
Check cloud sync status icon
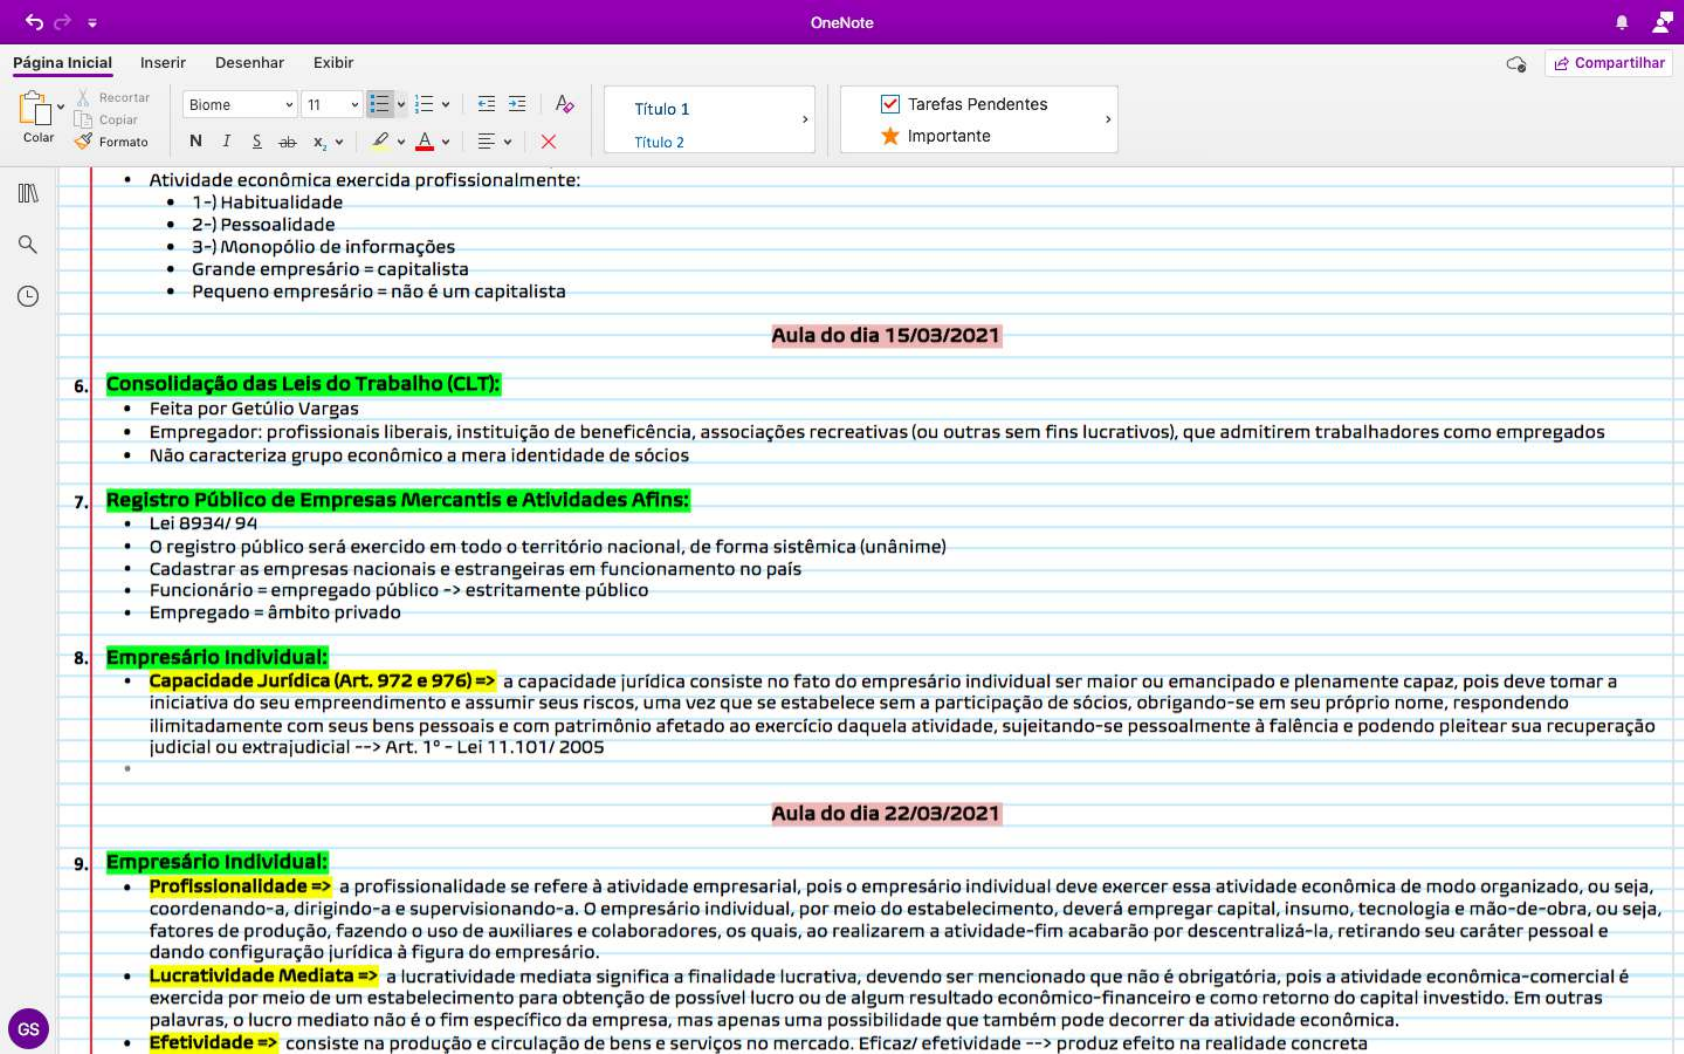coord(1516,64)
